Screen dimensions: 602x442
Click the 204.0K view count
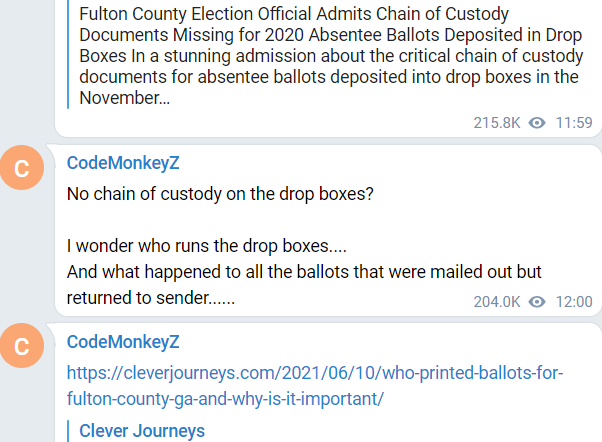point(497,302)
